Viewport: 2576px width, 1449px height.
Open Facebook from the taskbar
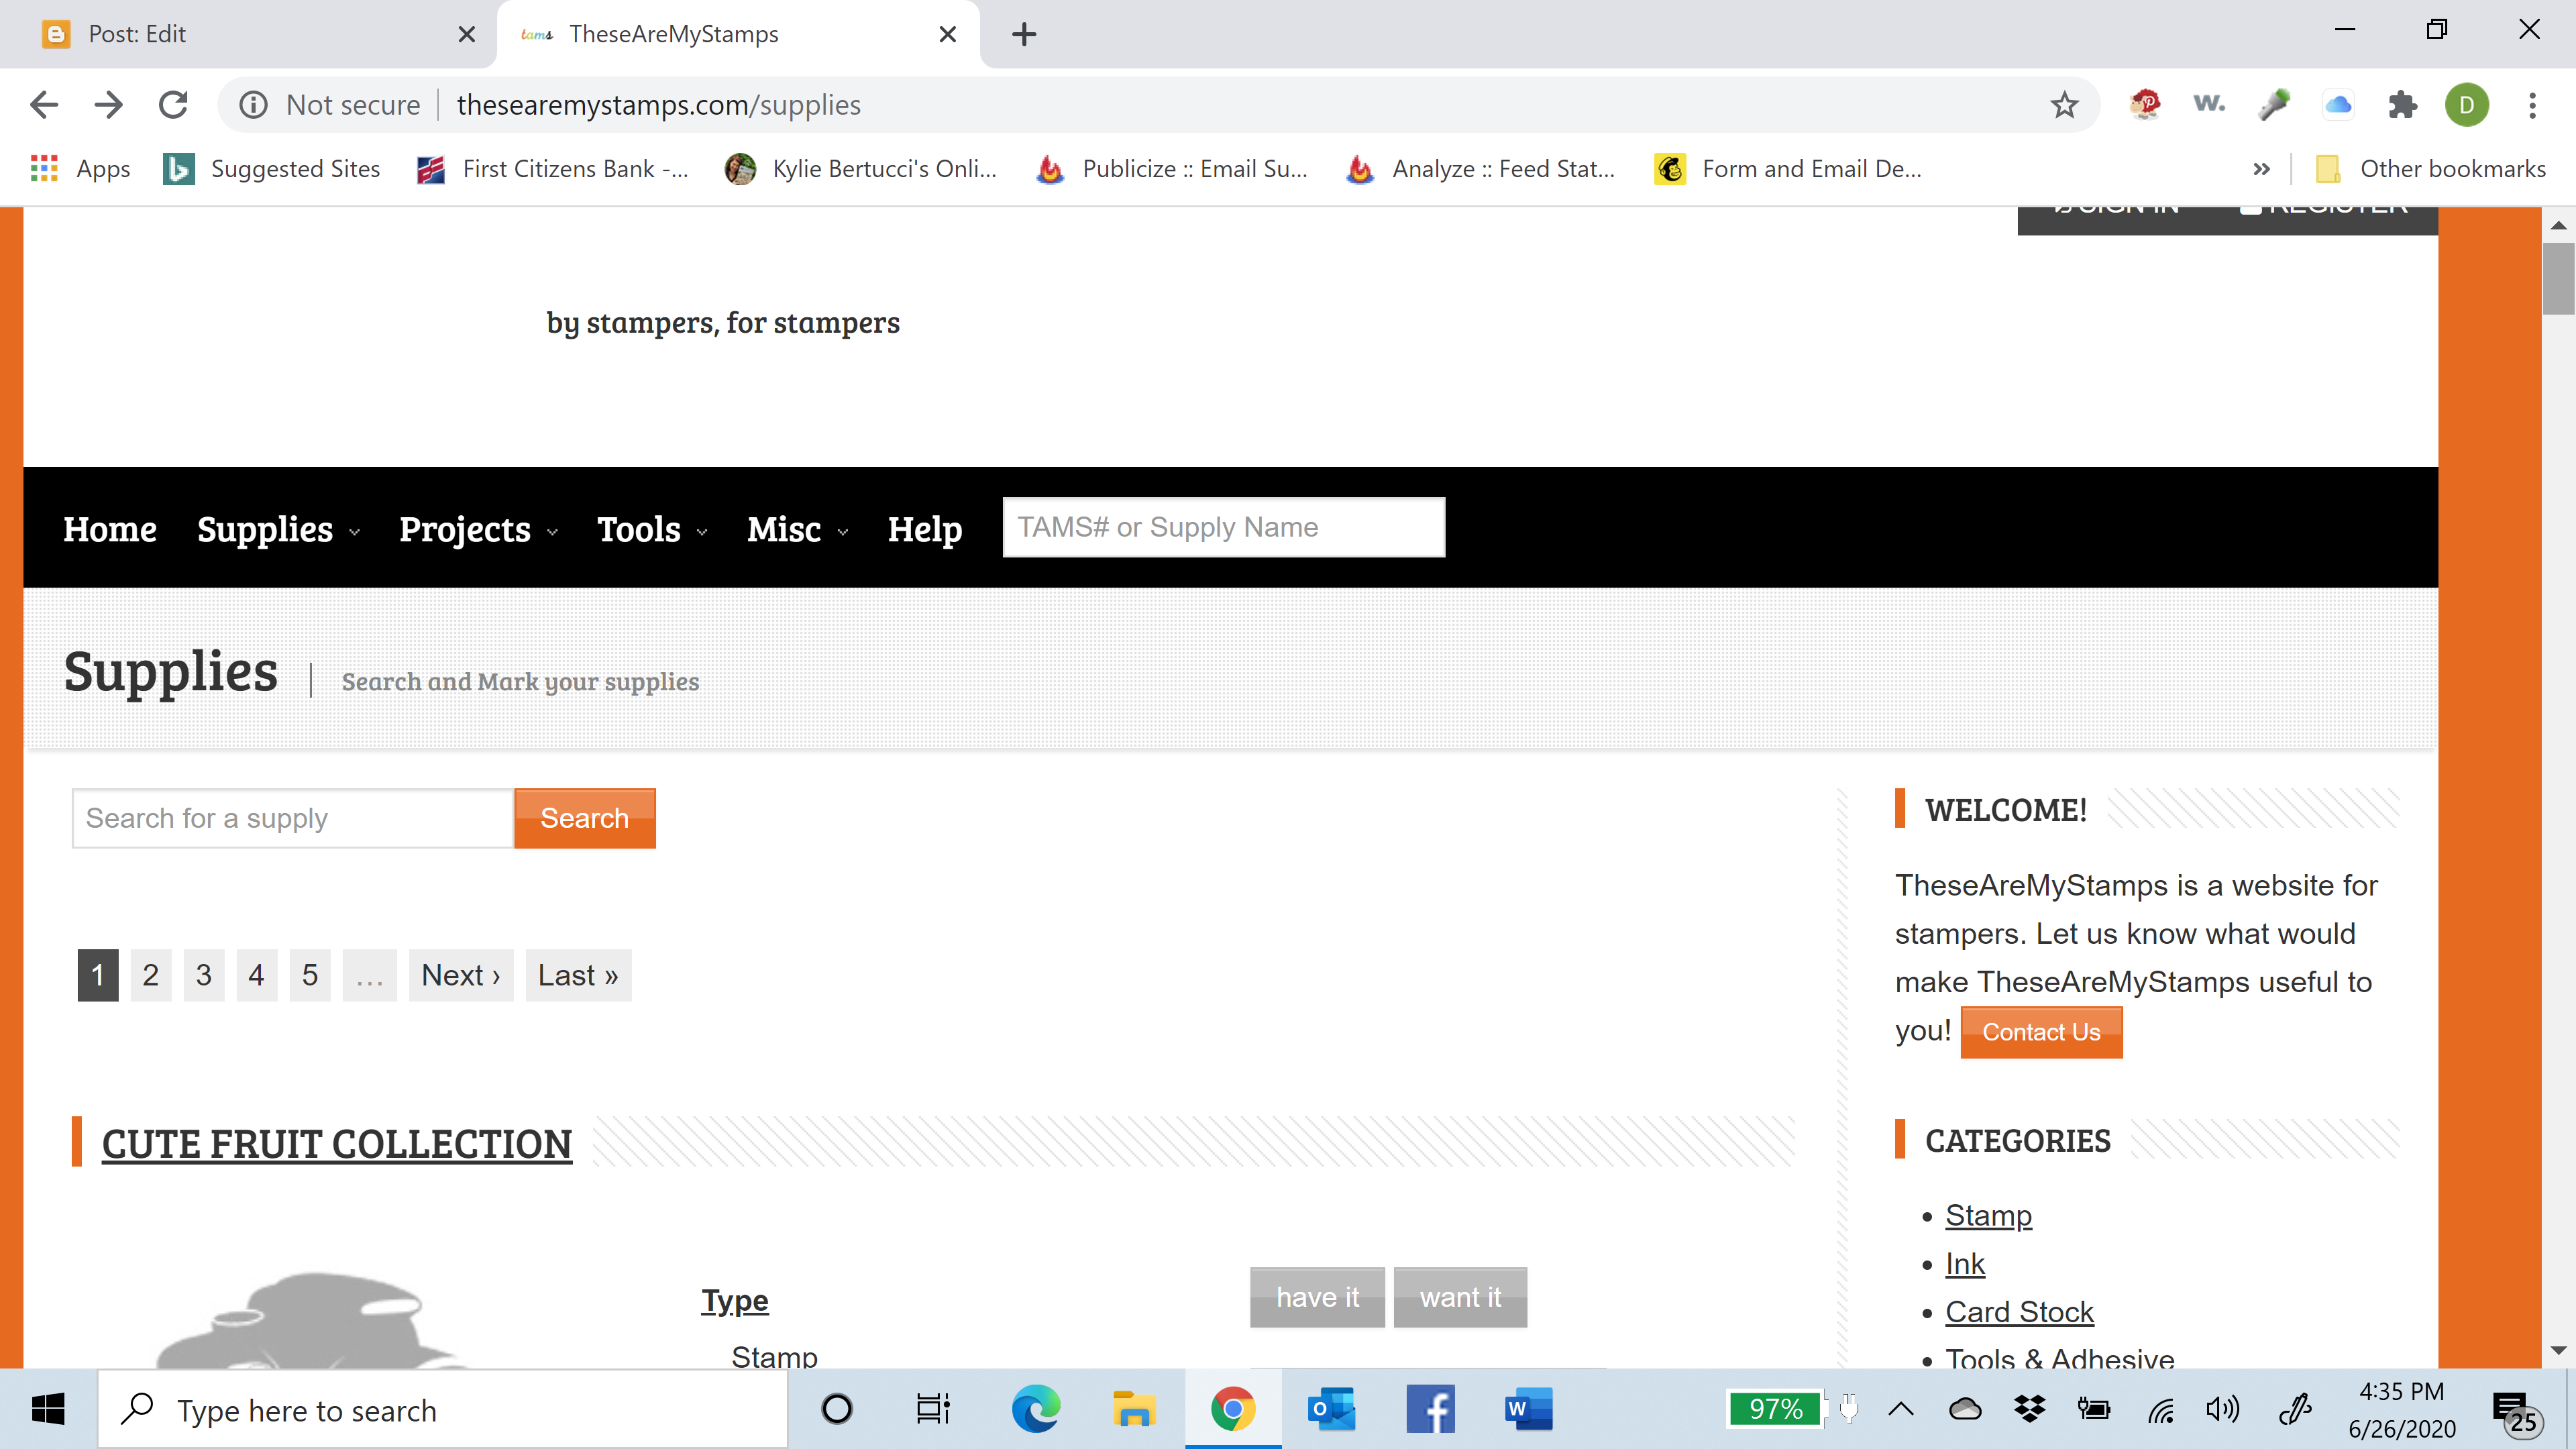[1430, 1409]
